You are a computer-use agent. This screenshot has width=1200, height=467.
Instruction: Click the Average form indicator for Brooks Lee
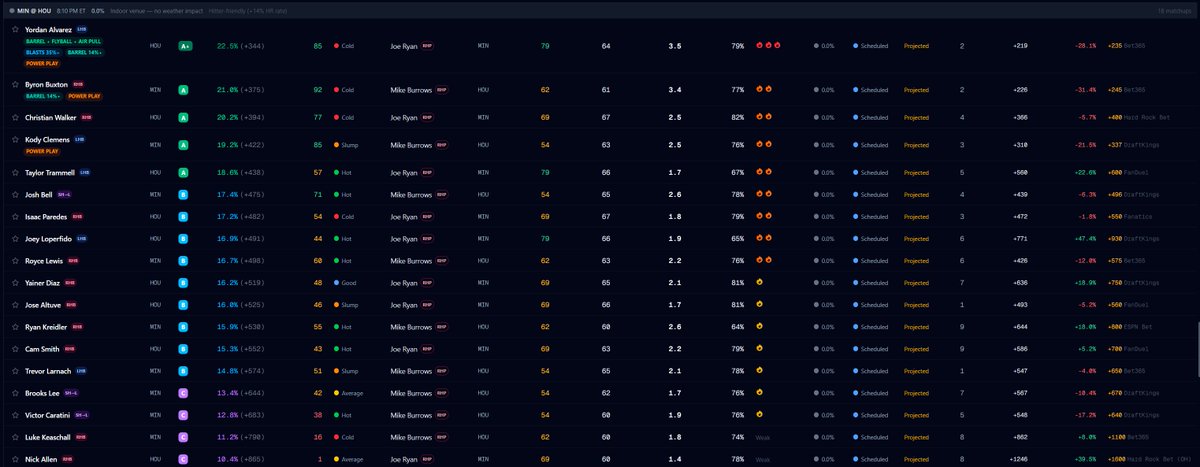point(348,393)
